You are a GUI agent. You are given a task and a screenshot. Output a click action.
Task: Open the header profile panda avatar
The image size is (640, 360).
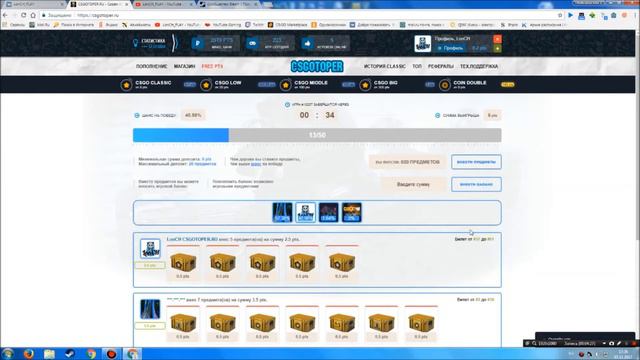pos(422,43)
